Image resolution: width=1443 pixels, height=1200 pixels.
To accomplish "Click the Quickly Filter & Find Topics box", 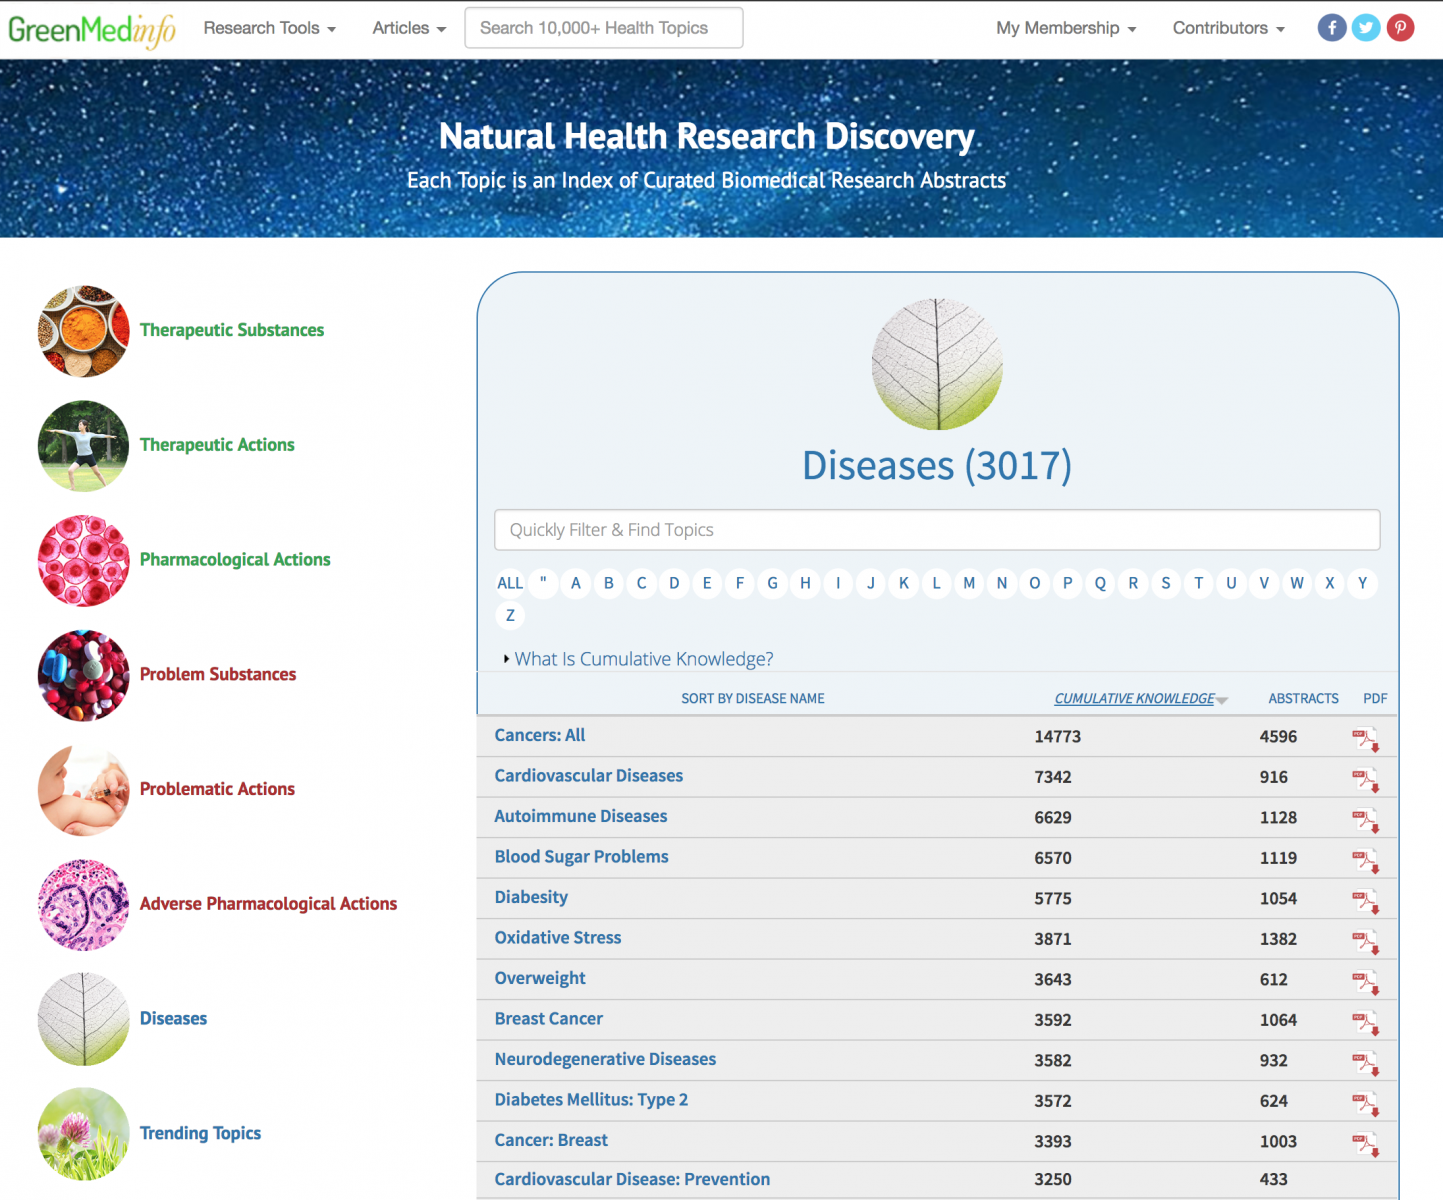I will (937, 530).
